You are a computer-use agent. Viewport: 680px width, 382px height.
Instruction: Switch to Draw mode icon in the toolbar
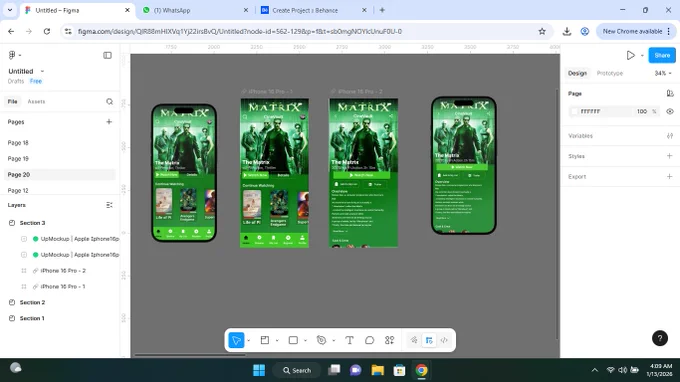click(x=414, y=340)
